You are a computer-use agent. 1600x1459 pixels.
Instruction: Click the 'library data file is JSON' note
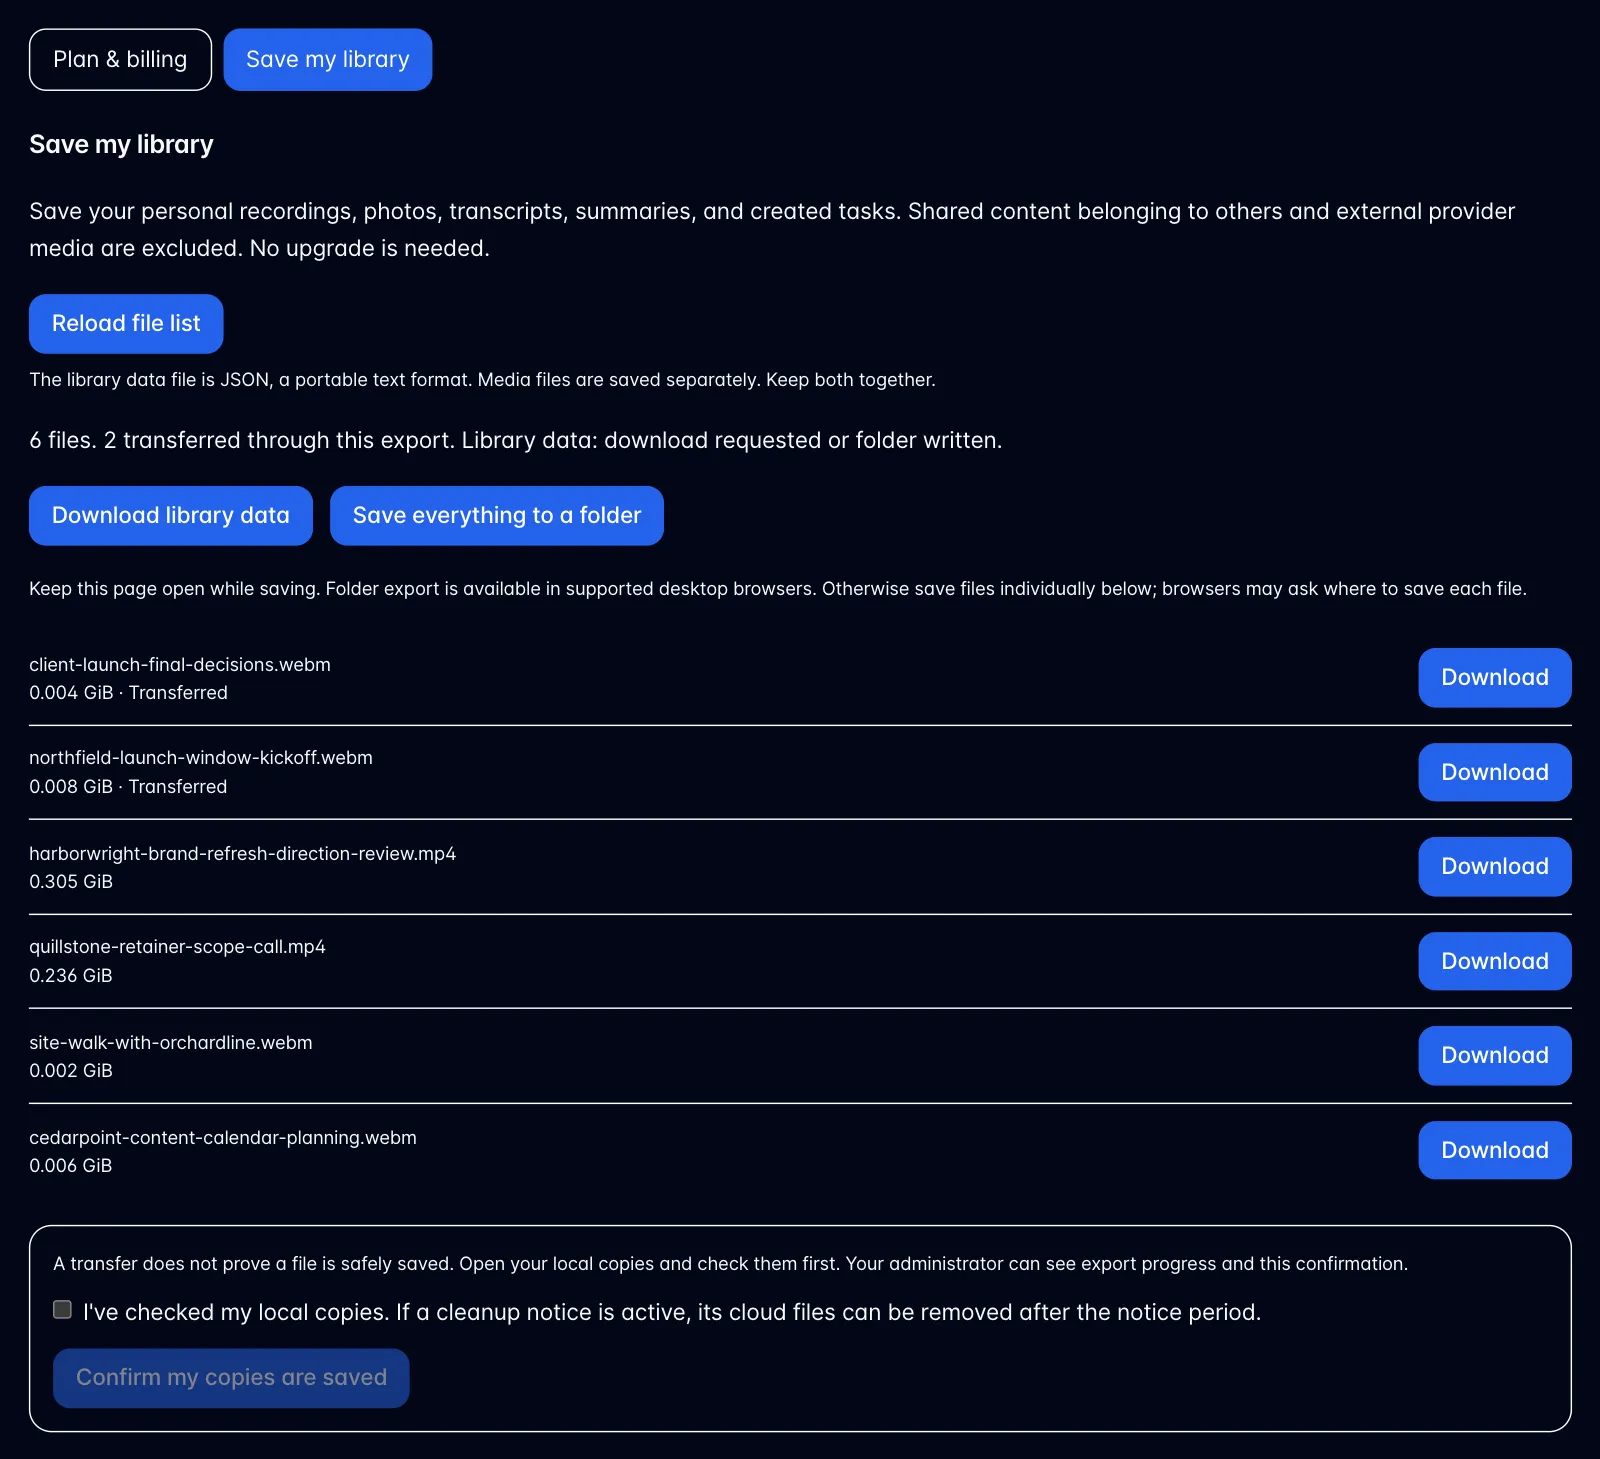[482, 380]
